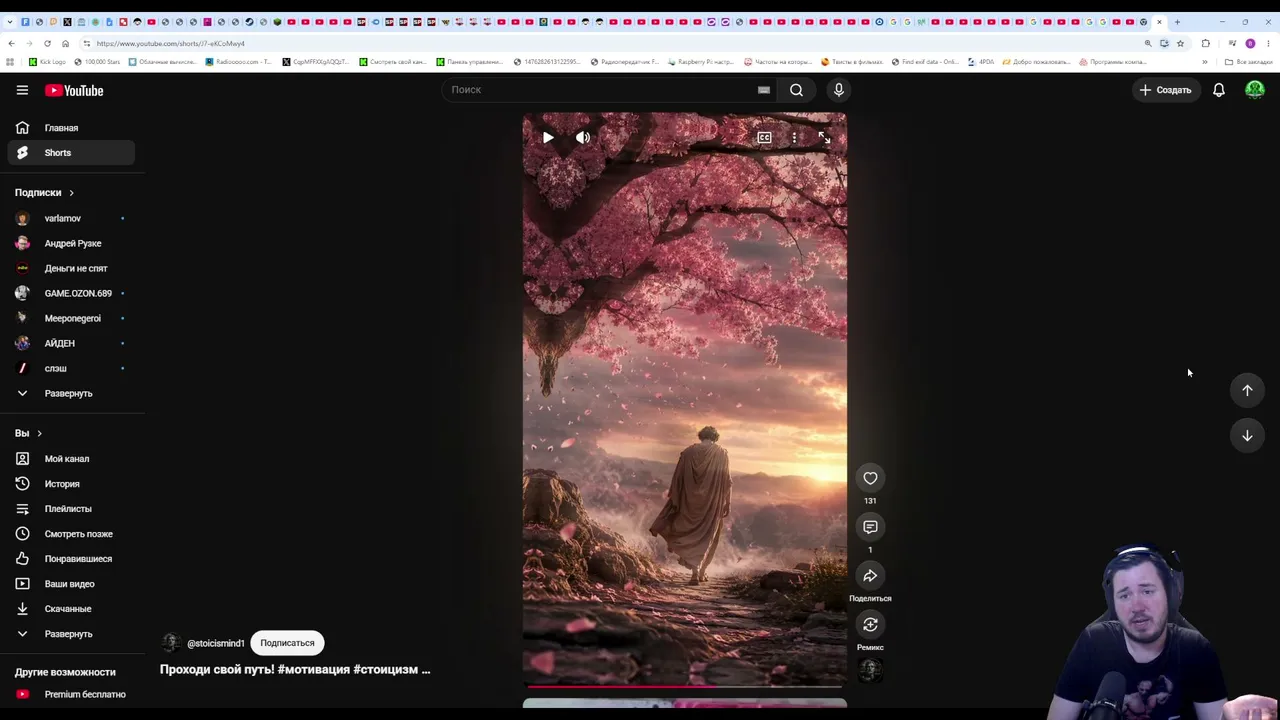Screen dimensions: 1280x720
Task: Remix this short
Action: [870, 625]
